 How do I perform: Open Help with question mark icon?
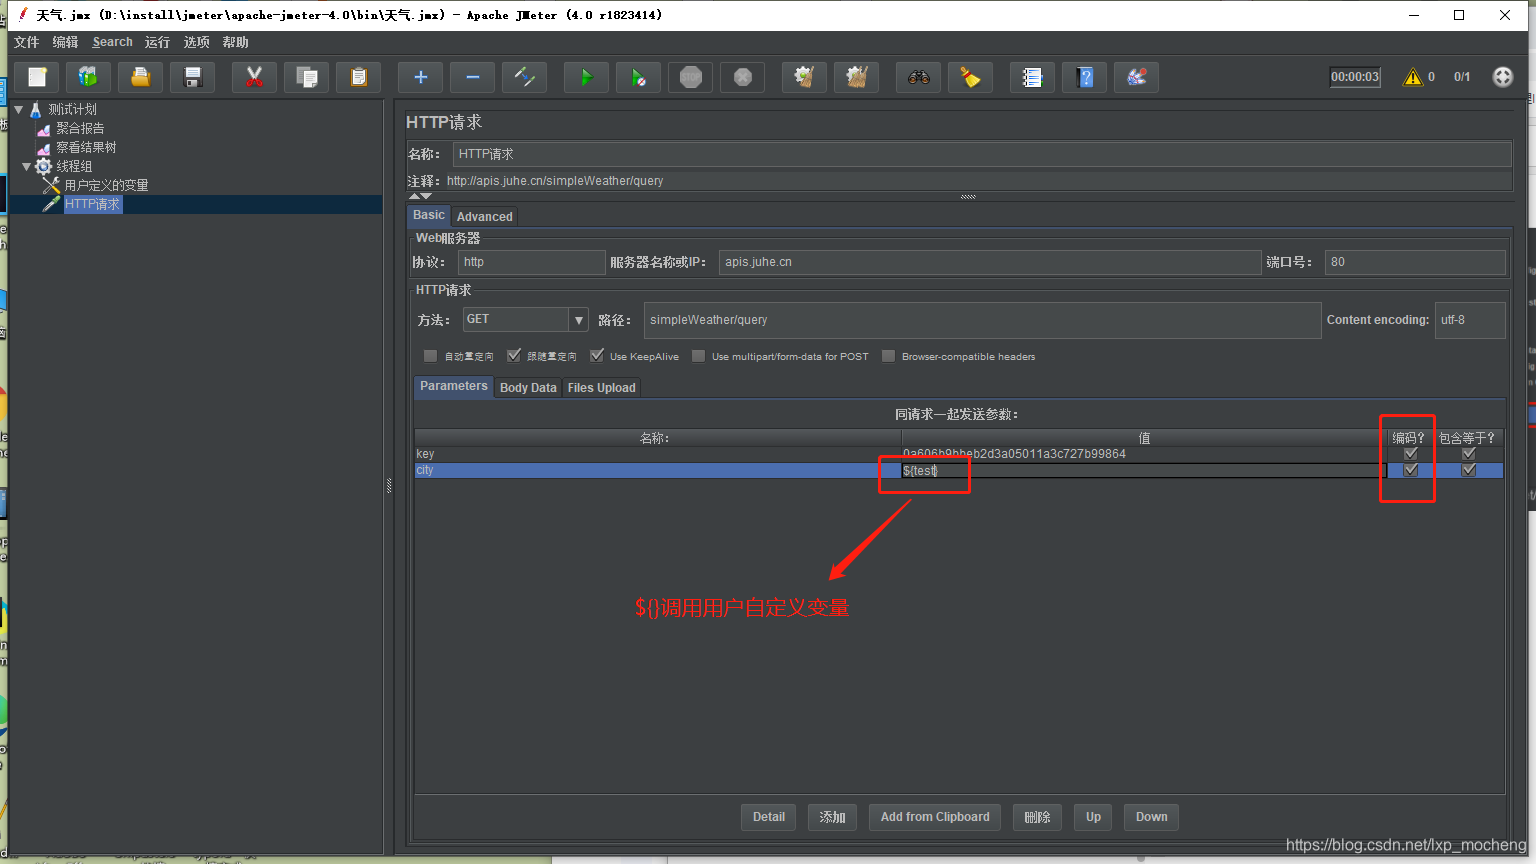(1084, 77)
